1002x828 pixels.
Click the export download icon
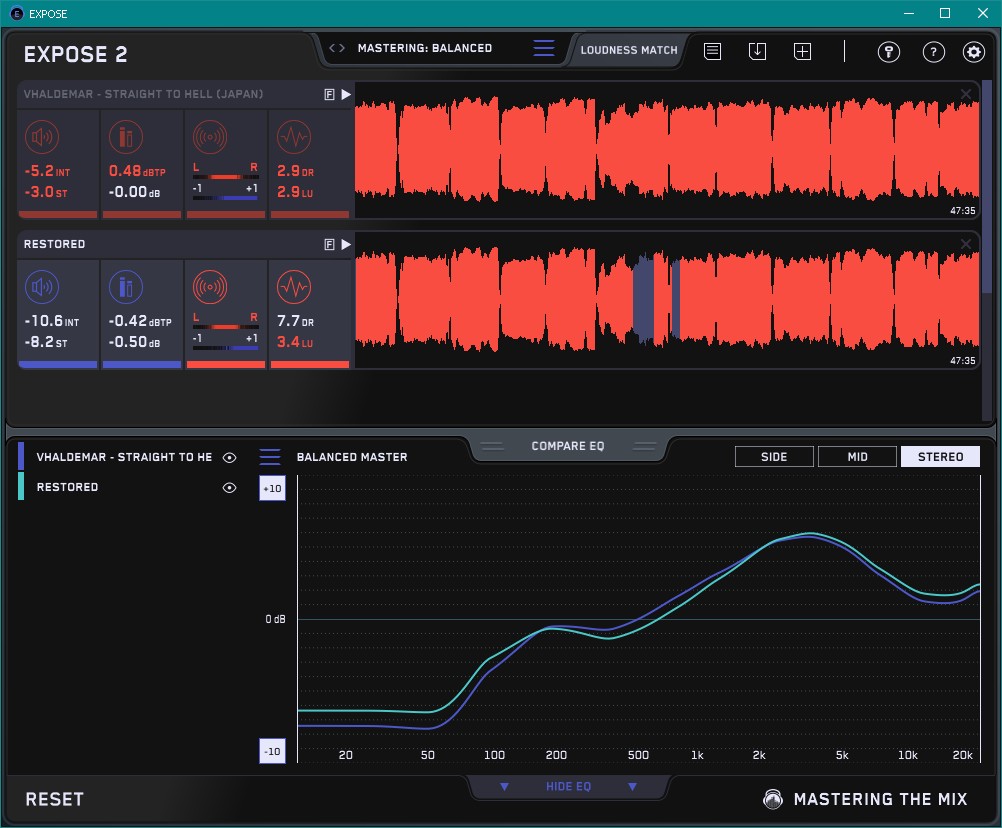pos(757,51)
